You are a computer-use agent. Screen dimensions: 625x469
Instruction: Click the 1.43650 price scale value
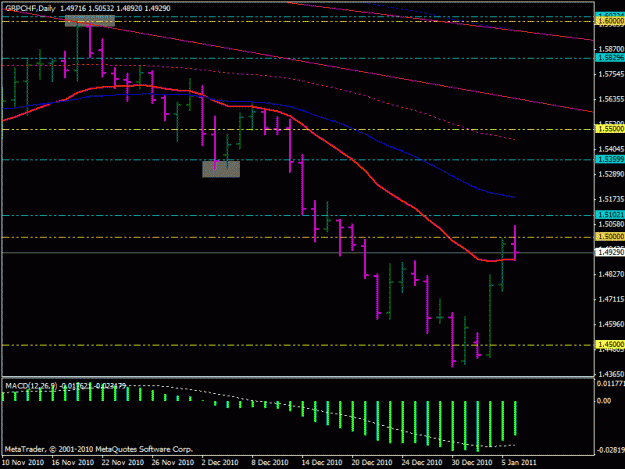click(611, 374)
